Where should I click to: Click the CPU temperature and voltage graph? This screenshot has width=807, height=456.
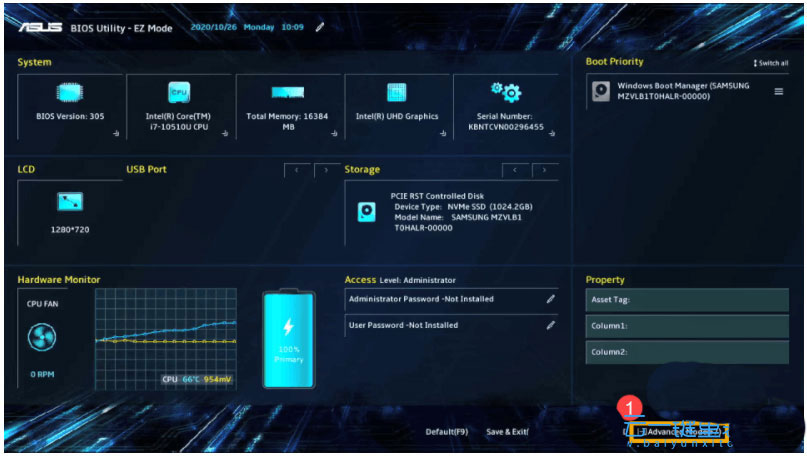(166, 339)
